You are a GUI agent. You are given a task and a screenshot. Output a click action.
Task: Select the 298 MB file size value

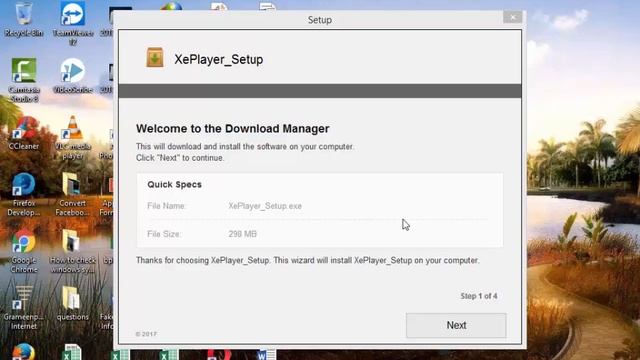(x=242, y=234)
